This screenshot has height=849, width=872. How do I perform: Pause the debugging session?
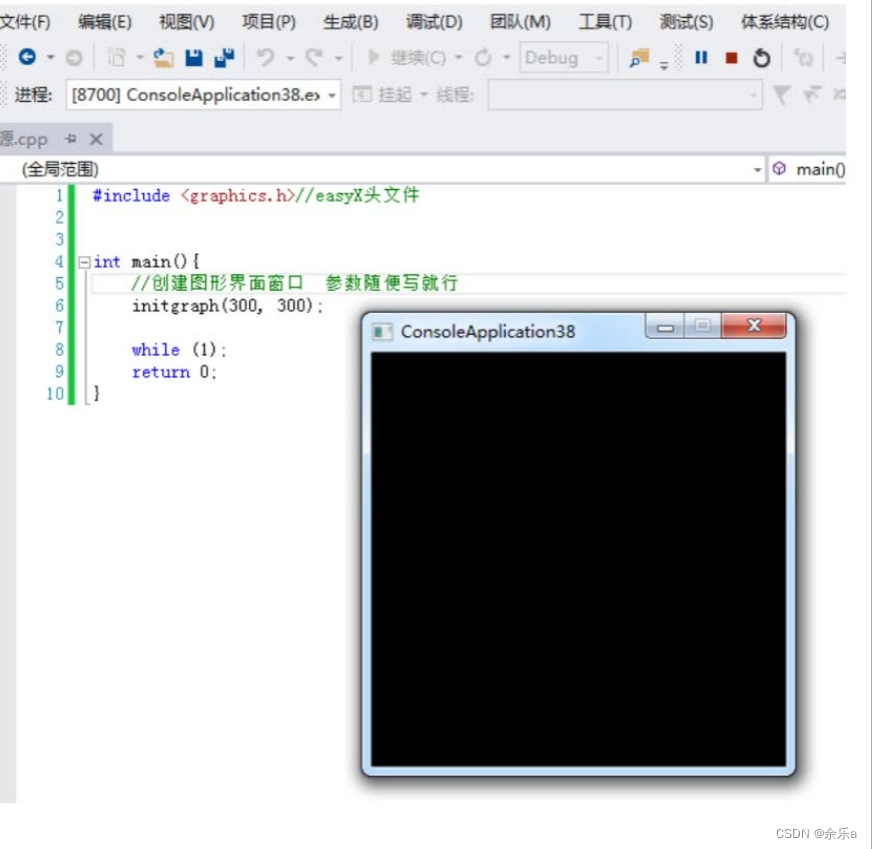701,57
